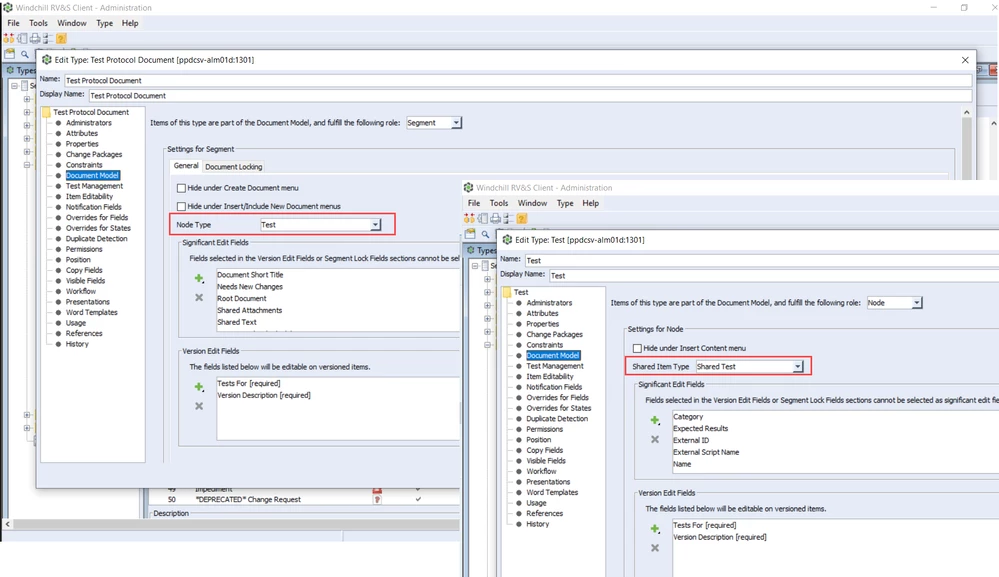Select Root Document in the Significant Edit Fields list
999x577 pixels.
(x=242, y=298)
